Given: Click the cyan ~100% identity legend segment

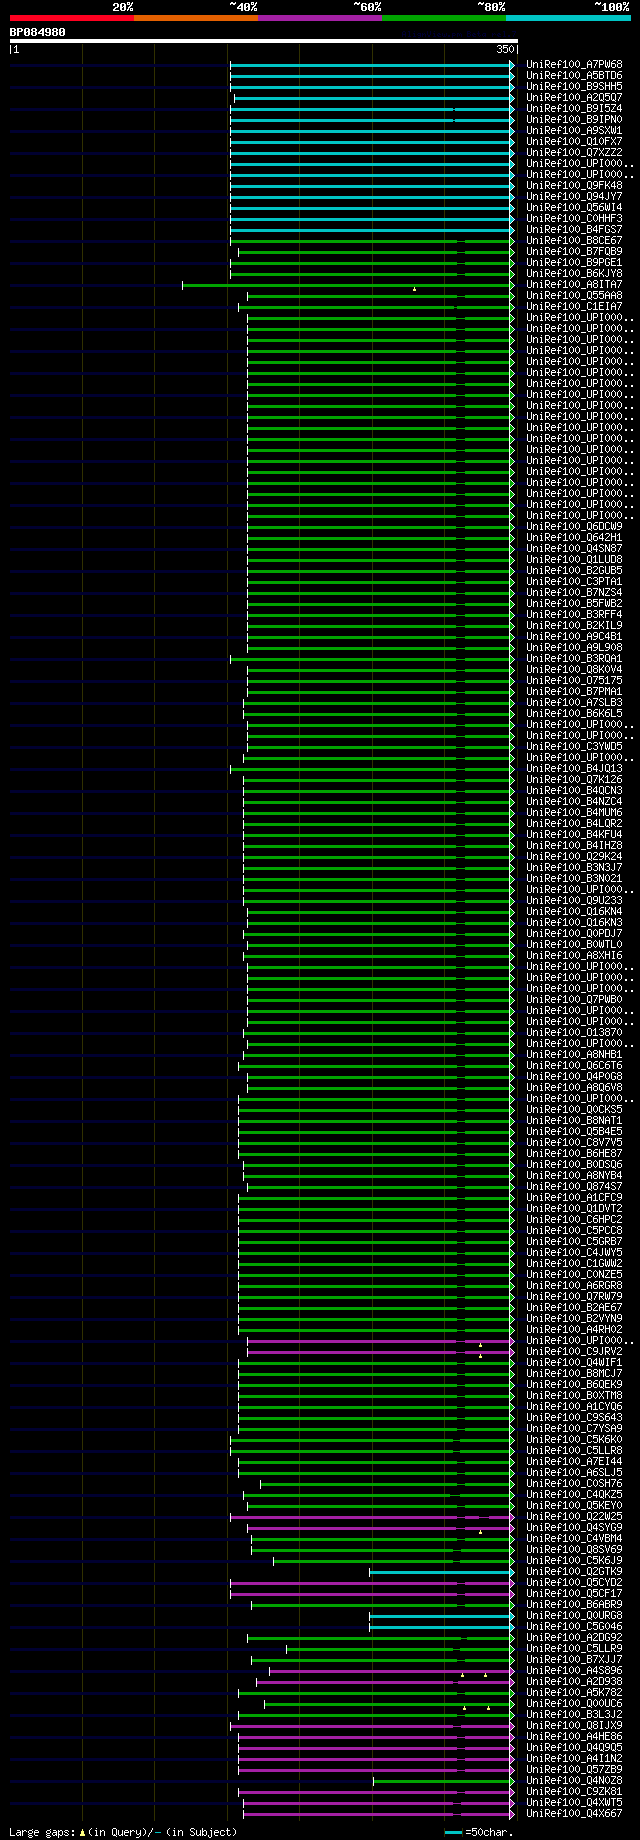Looking at the screenshot, I should 568,18.
